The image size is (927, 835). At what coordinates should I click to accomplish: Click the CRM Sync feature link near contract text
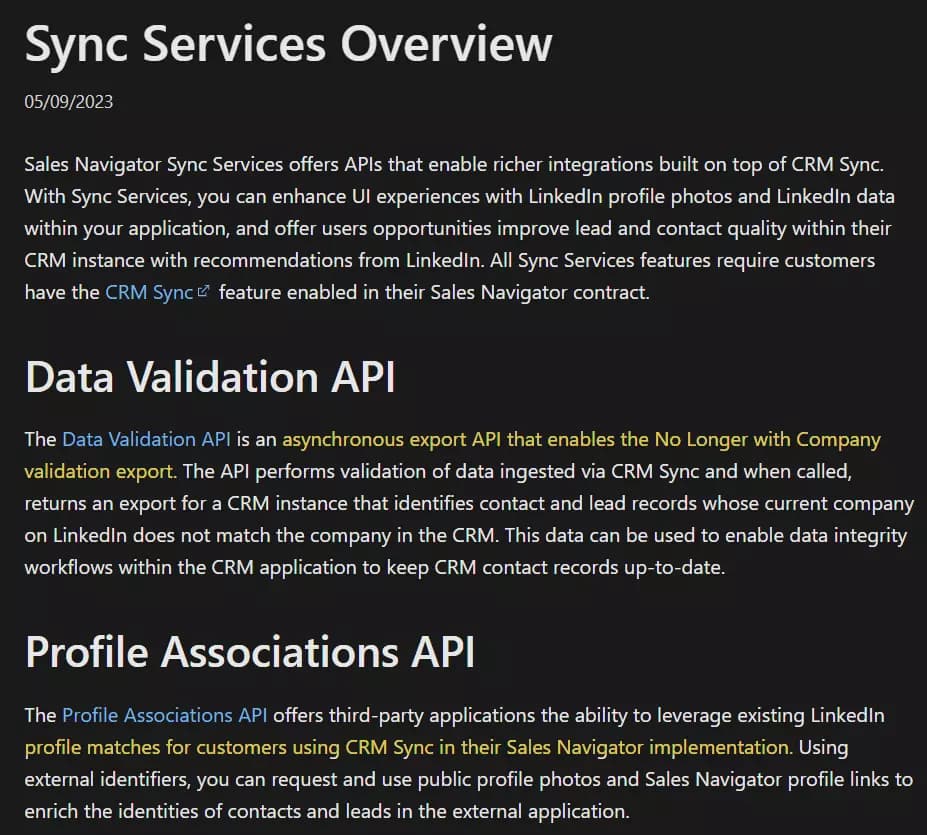146,292
